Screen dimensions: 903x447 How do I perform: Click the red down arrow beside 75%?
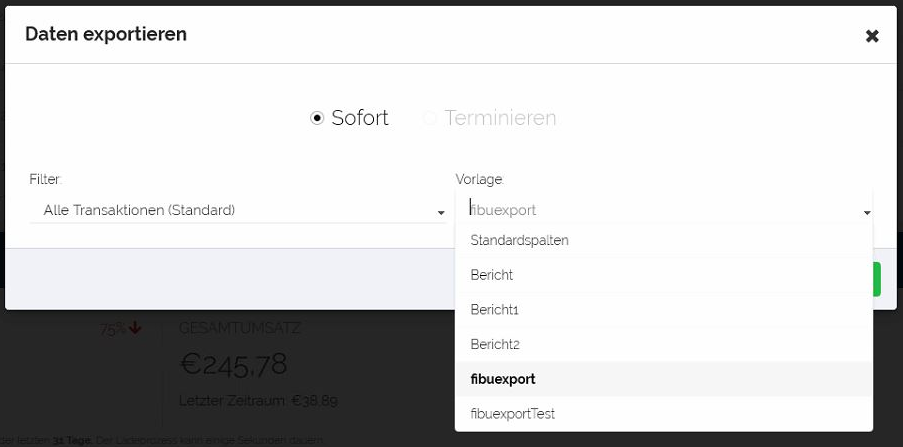135,328
